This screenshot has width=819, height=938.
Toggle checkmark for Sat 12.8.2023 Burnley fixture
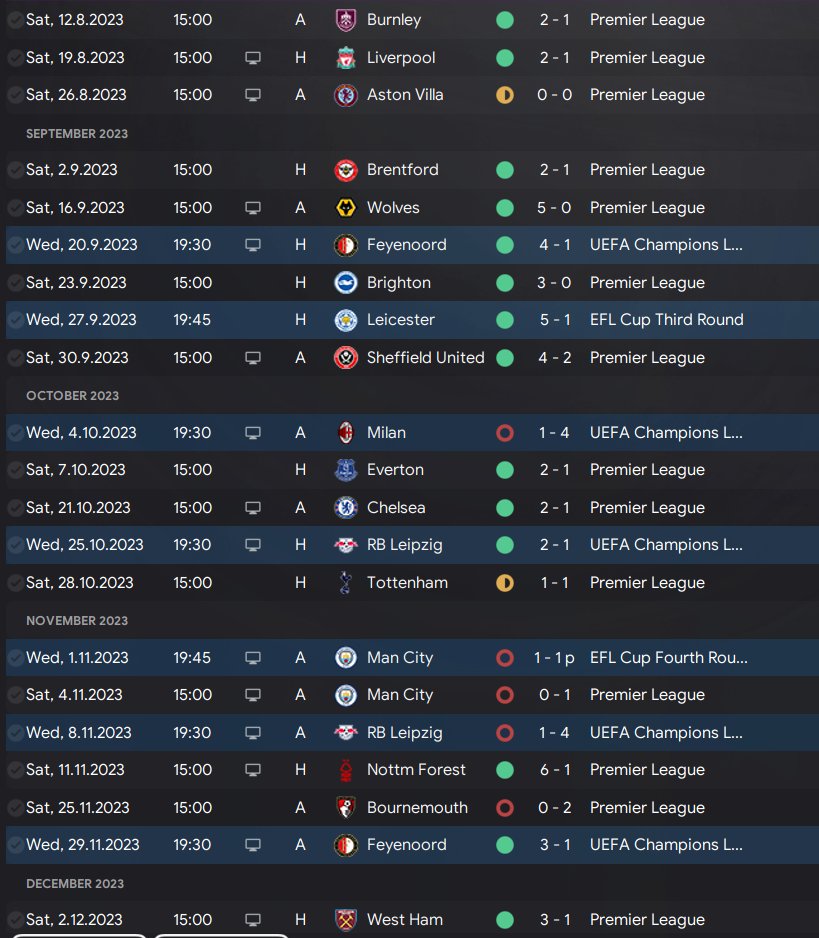[x=16, y=20]
